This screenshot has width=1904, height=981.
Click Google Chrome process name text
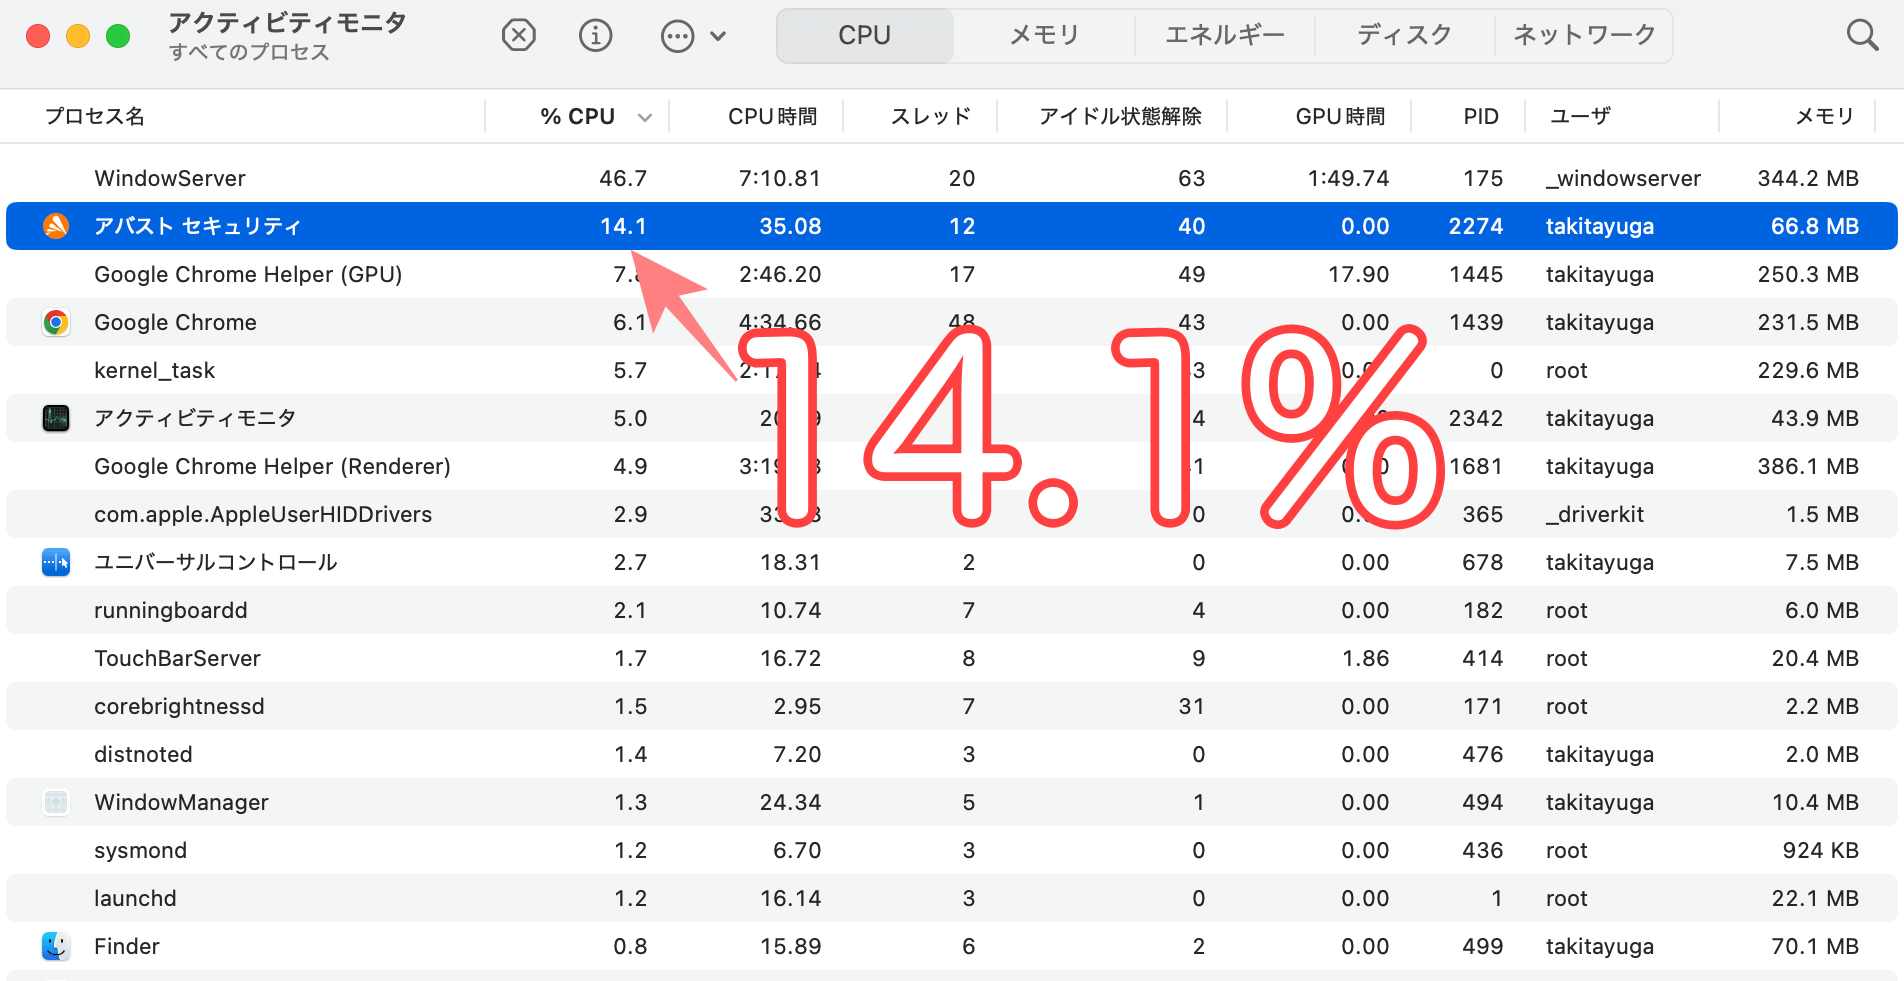175,322
